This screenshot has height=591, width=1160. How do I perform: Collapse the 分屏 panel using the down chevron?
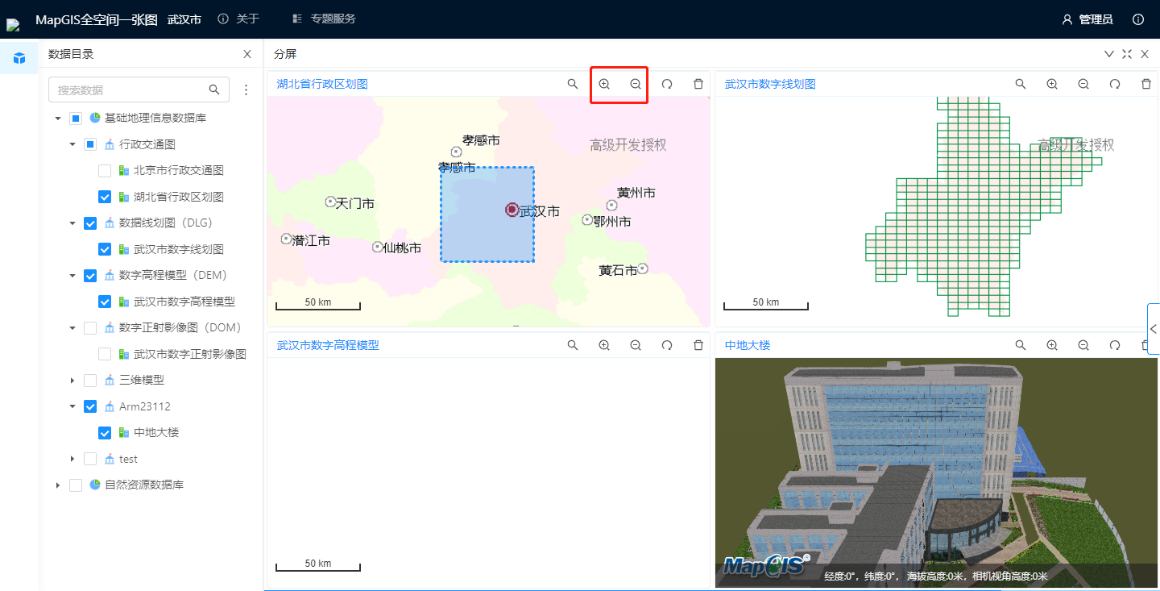click(1109, 54)
